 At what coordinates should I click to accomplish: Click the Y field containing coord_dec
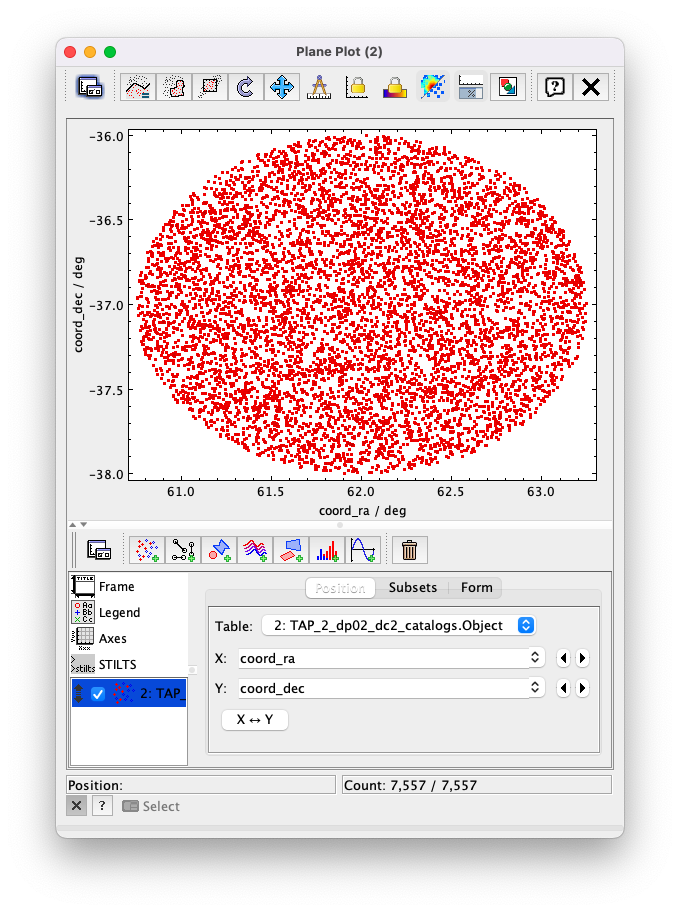383,688
